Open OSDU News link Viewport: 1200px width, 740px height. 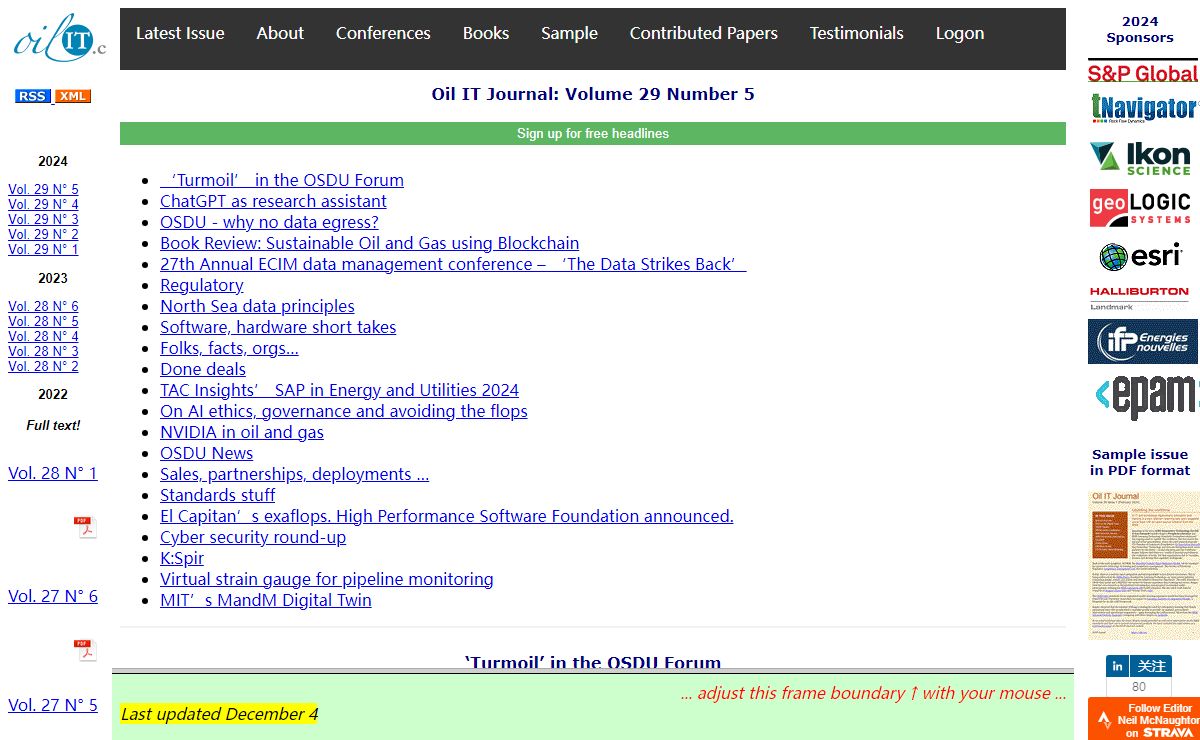click(x=206, y=453)
